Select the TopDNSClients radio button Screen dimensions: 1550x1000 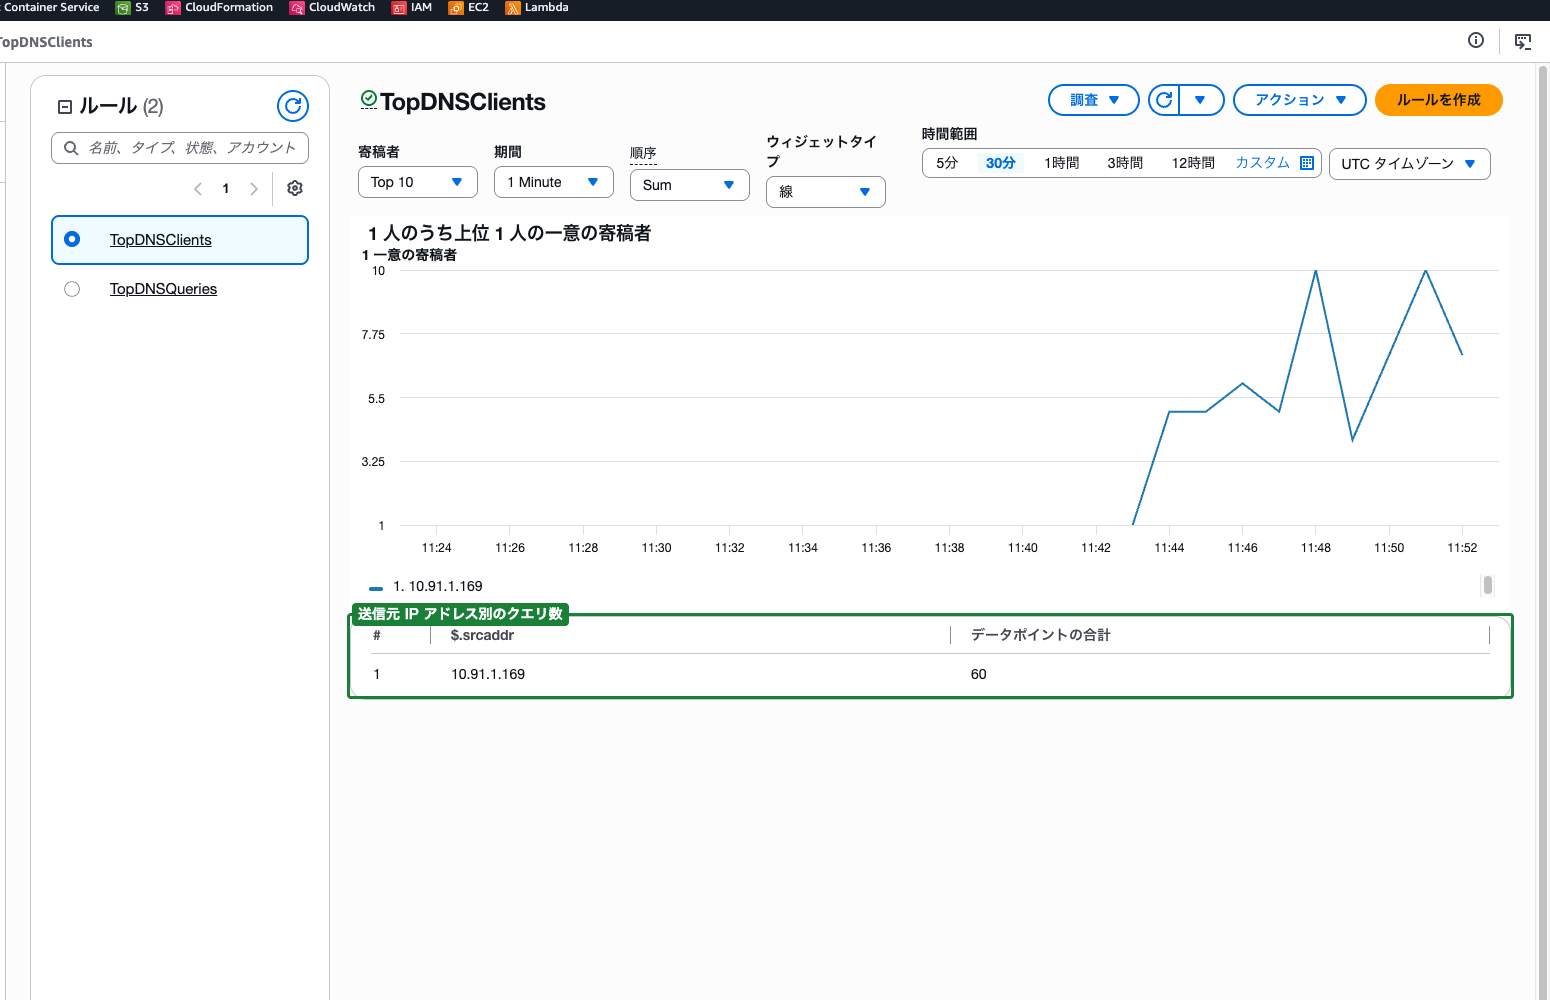click(72, 239)
